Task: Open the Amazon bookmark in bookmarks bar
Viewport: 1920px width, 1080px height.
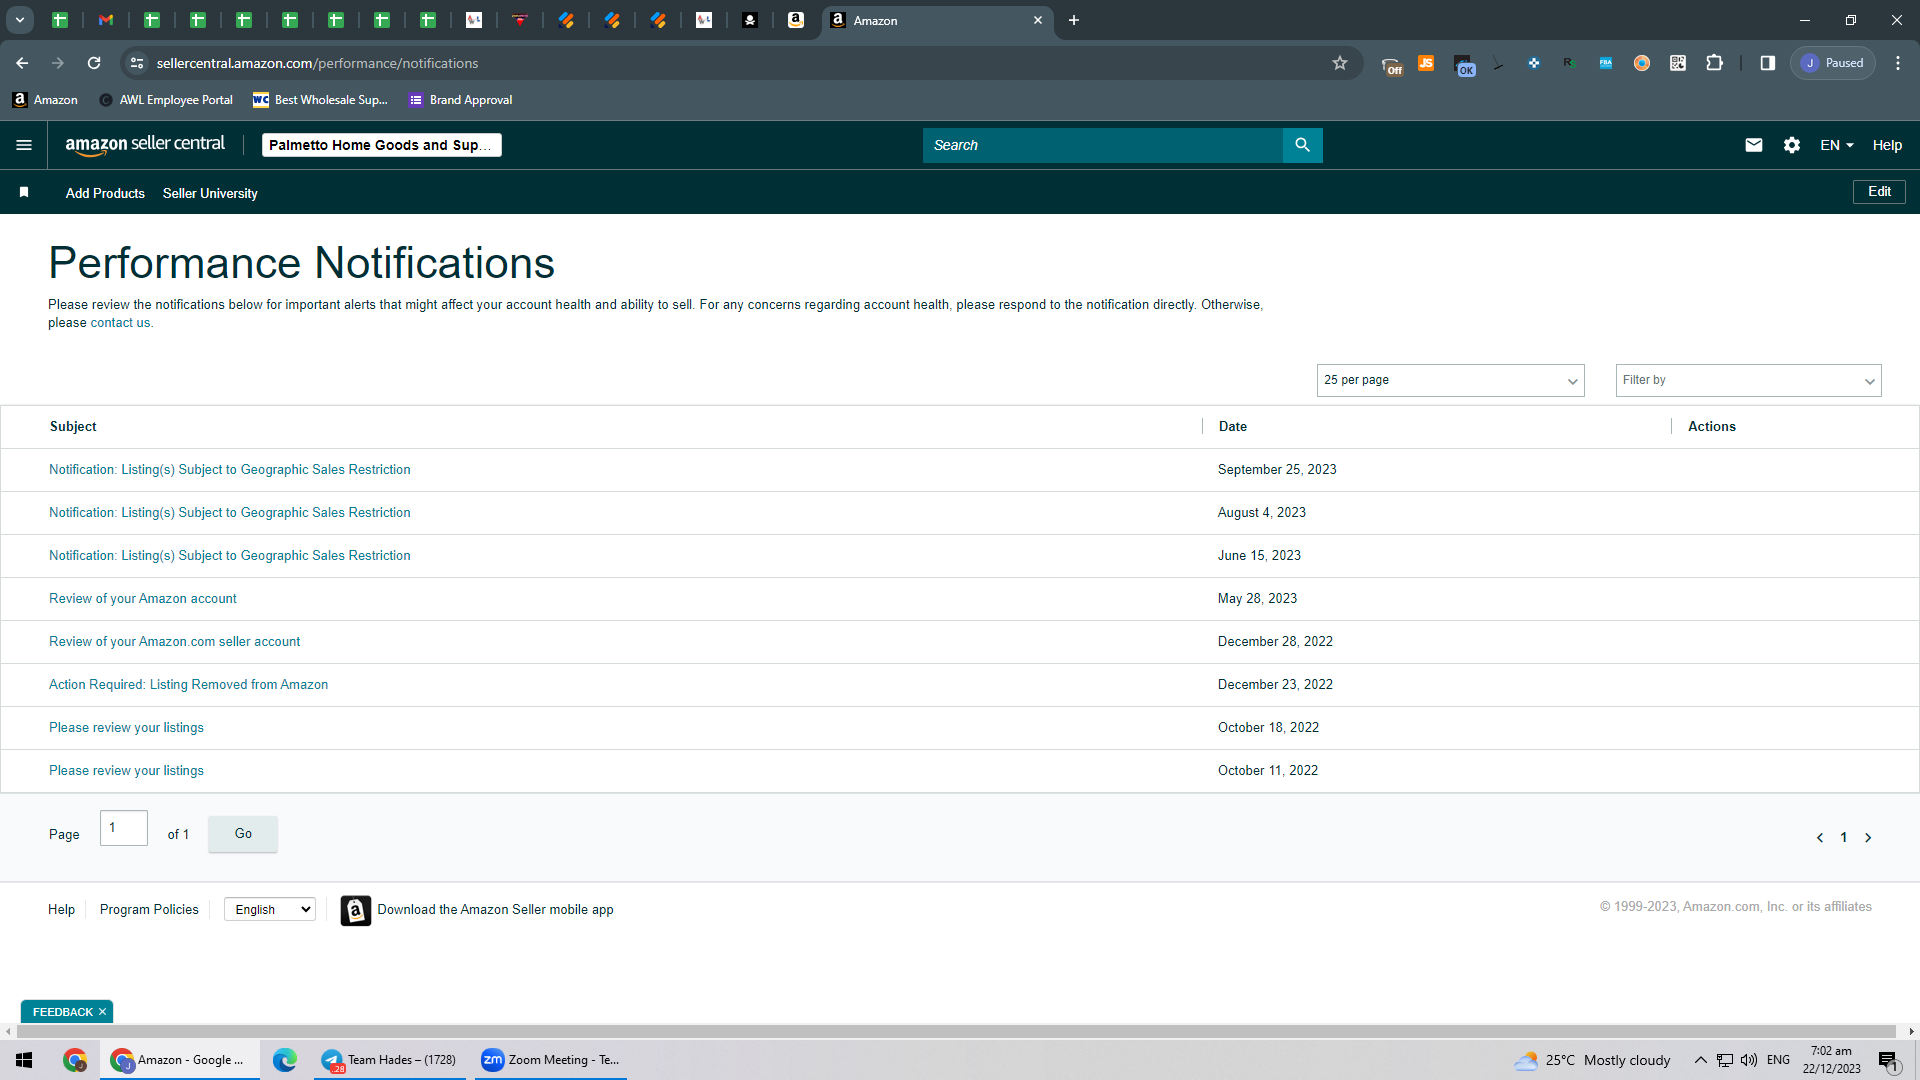Action: (45, 100)
